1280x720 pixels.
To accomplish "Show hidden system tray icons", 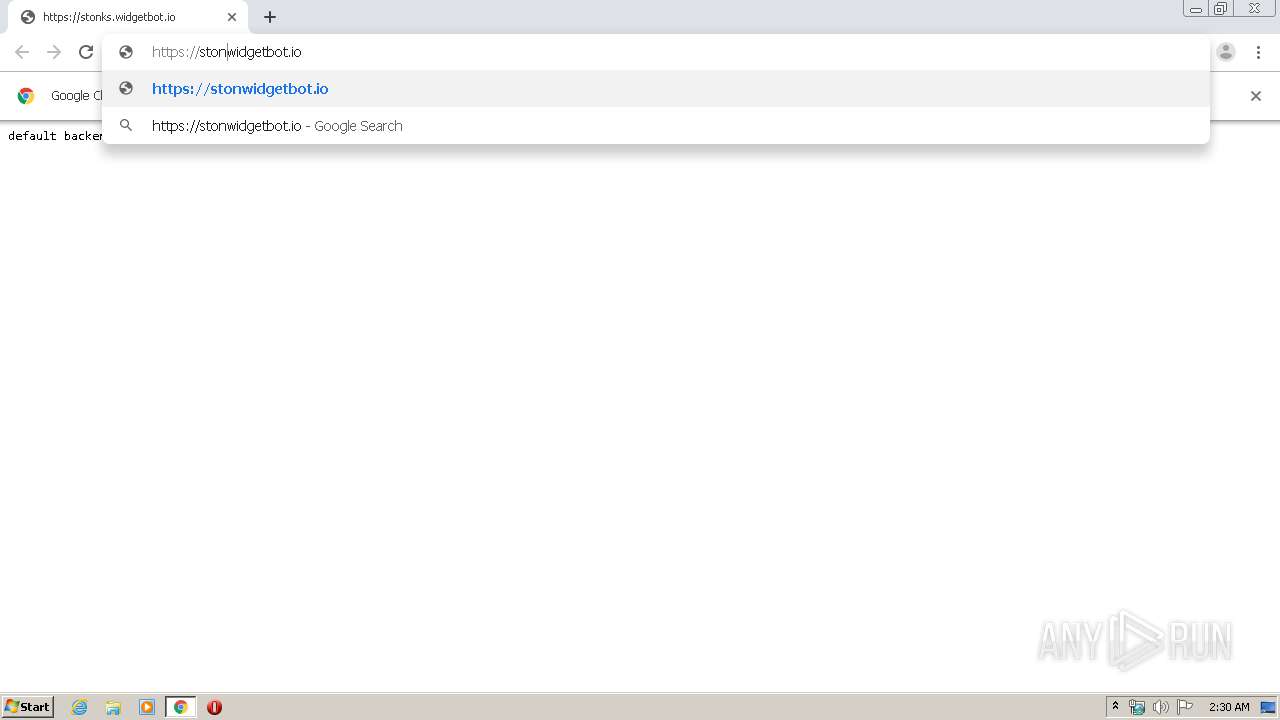I will click(x=1116, y=707).
